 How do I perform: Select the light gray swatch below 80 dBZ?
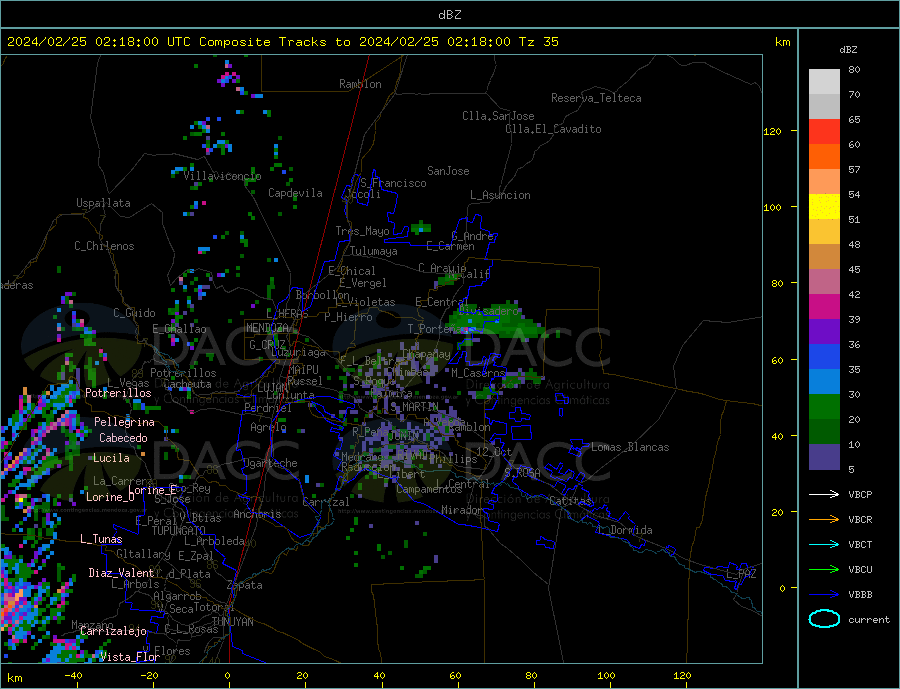click(824, 82)
